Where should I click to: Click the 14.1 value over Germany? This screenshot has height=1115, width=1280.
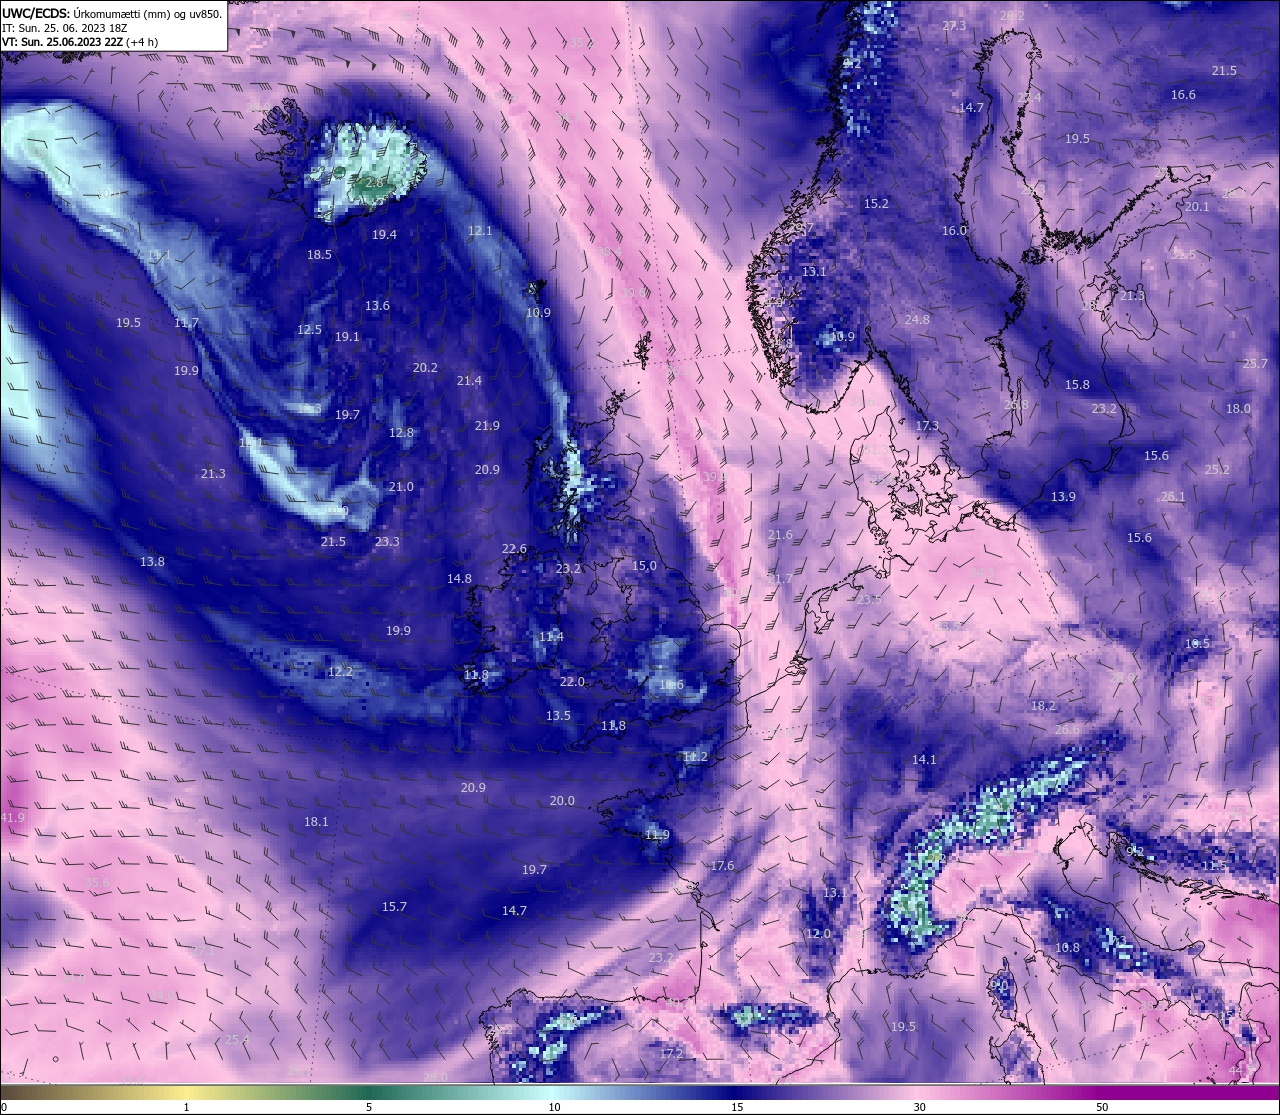click(924, 759)
